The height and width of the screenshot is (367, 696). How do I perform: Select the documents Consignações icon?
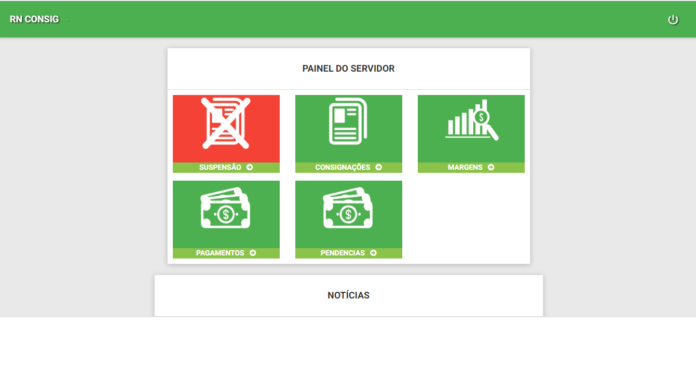pos(348,121)
